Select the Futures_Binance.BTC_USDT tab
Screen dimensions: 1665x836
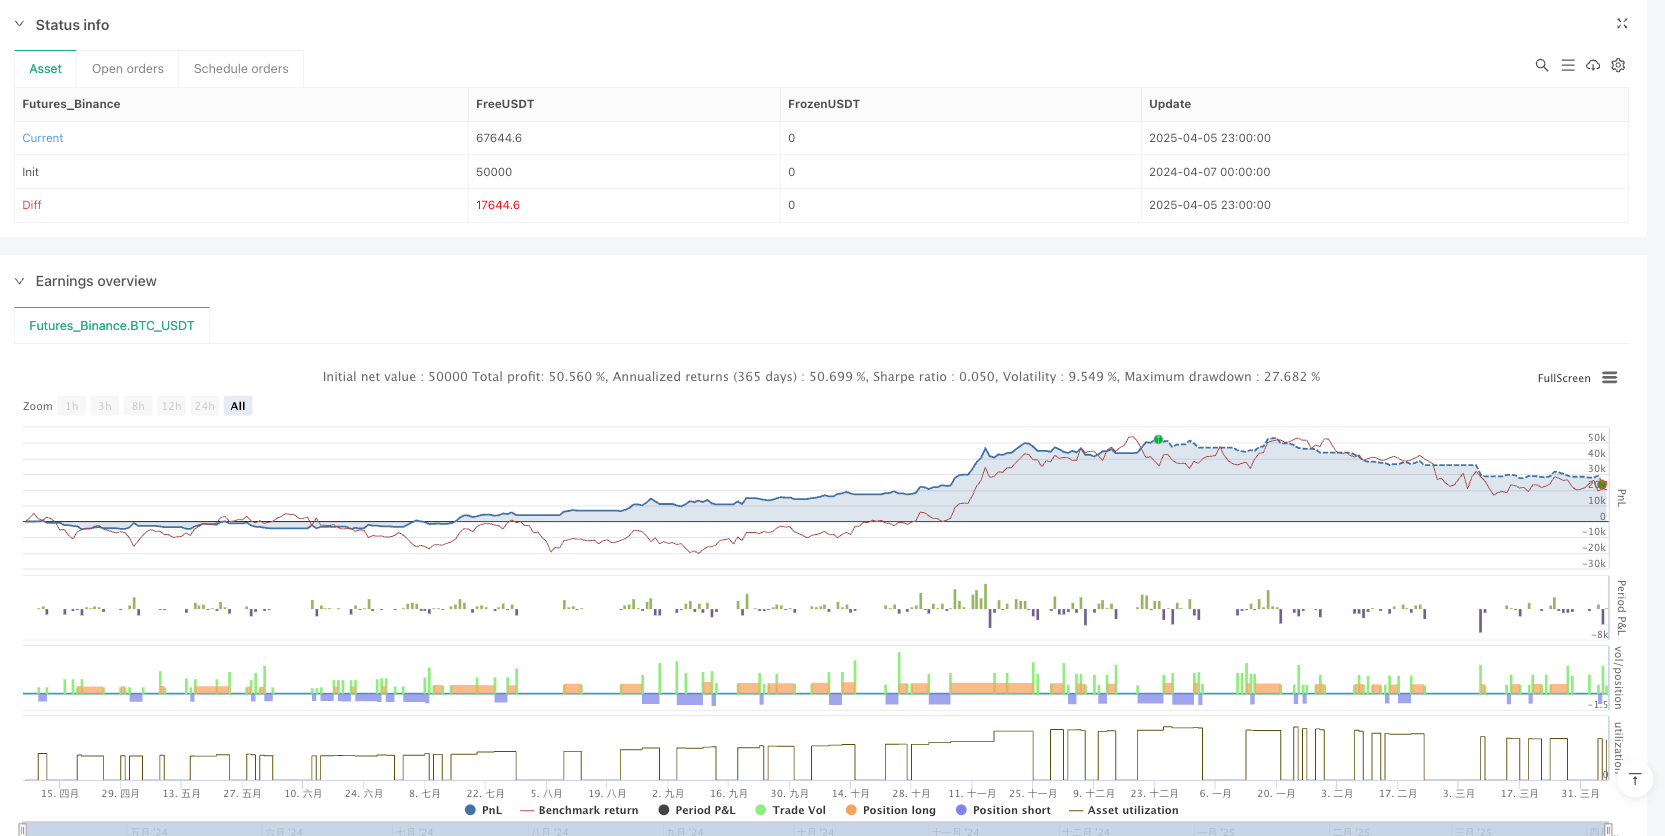tap(112, 326)
